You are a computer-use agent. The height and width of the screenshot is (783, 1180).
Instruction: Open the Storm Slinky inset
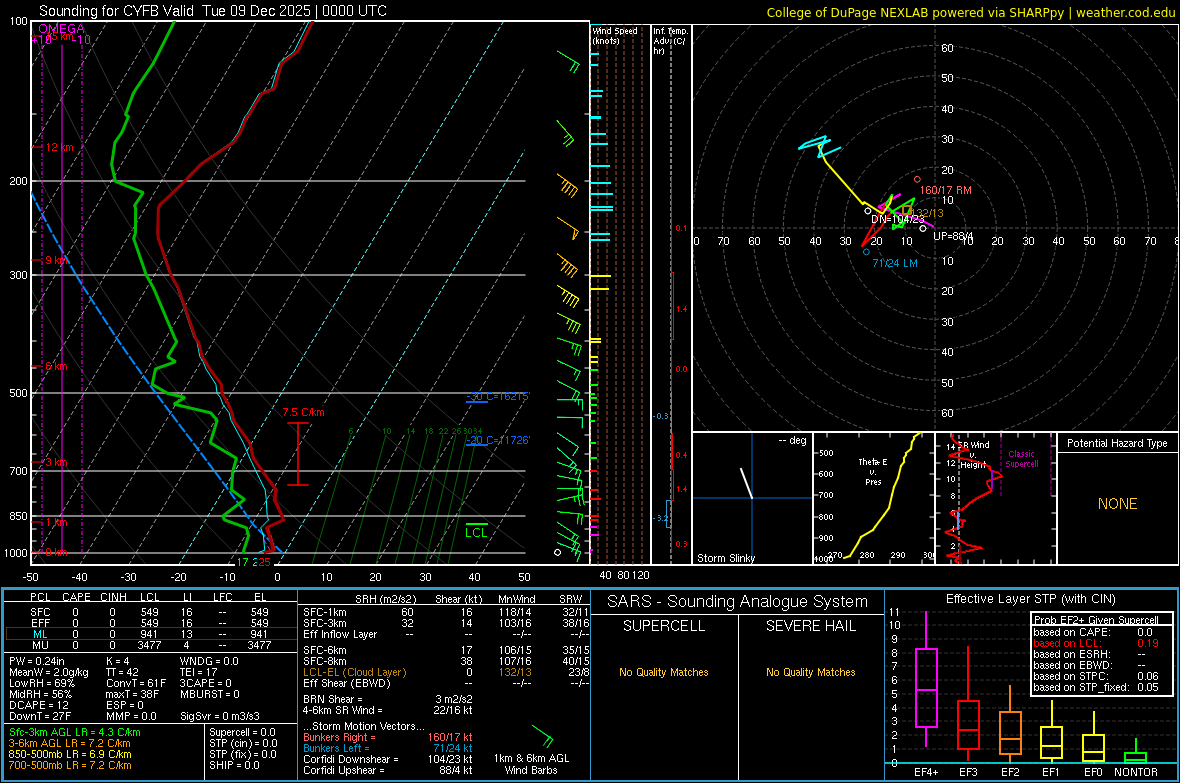tap(753, 498)
